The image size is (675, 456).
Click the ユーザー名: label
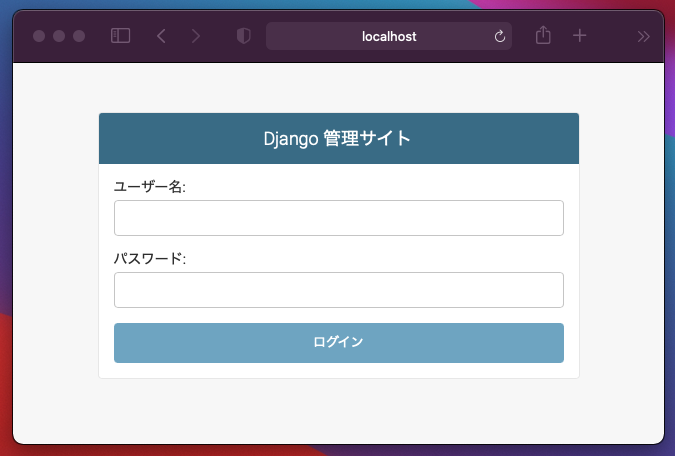click(150, 187)
